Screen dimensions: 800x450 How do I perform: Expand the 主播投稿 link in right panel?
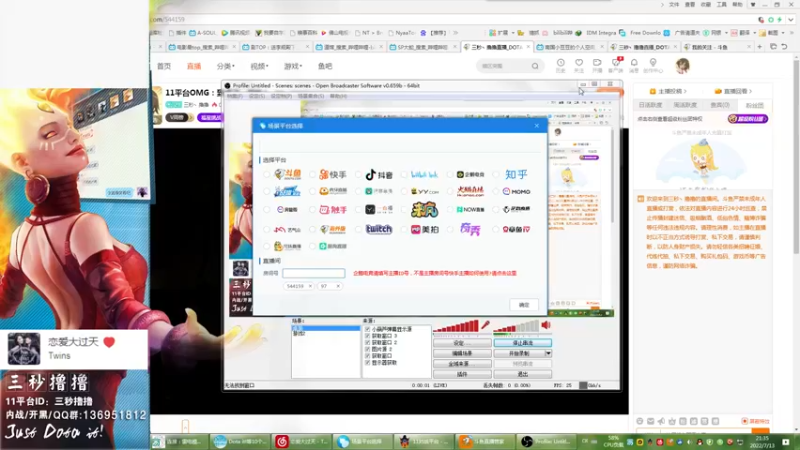(668, 91)
